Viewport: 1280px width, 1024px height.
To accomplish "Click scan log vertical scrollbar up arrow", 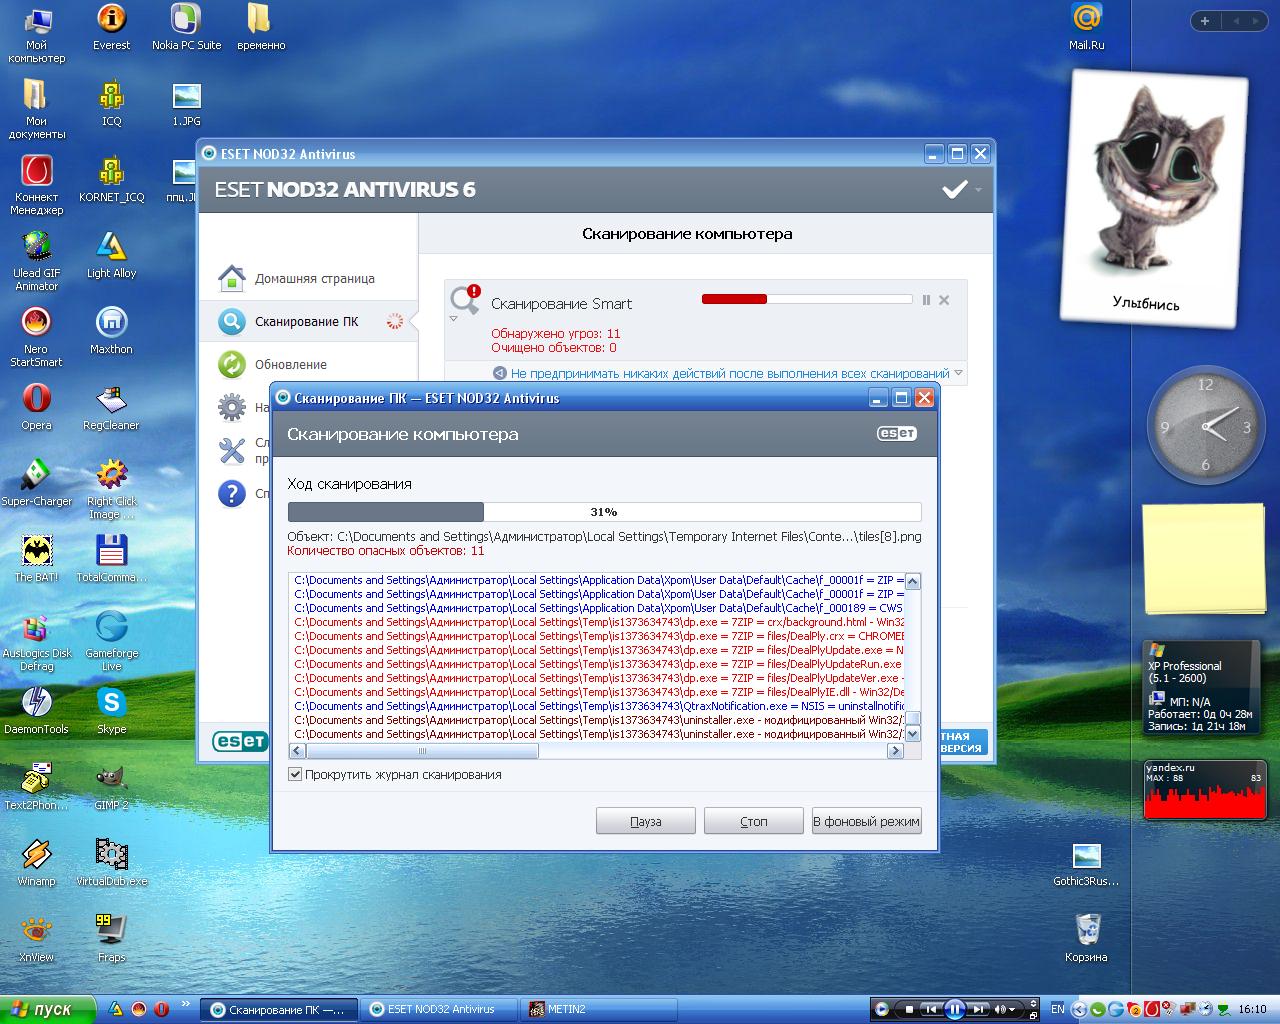I will [x=912, y=581].
